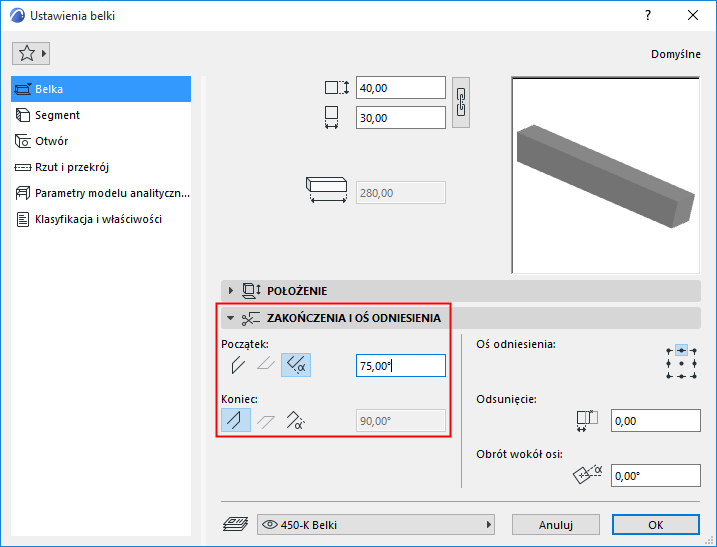Viewport: 717px width, 547px height.
Task: Open the Favorites star button
Action: click(x=31, y=54)
